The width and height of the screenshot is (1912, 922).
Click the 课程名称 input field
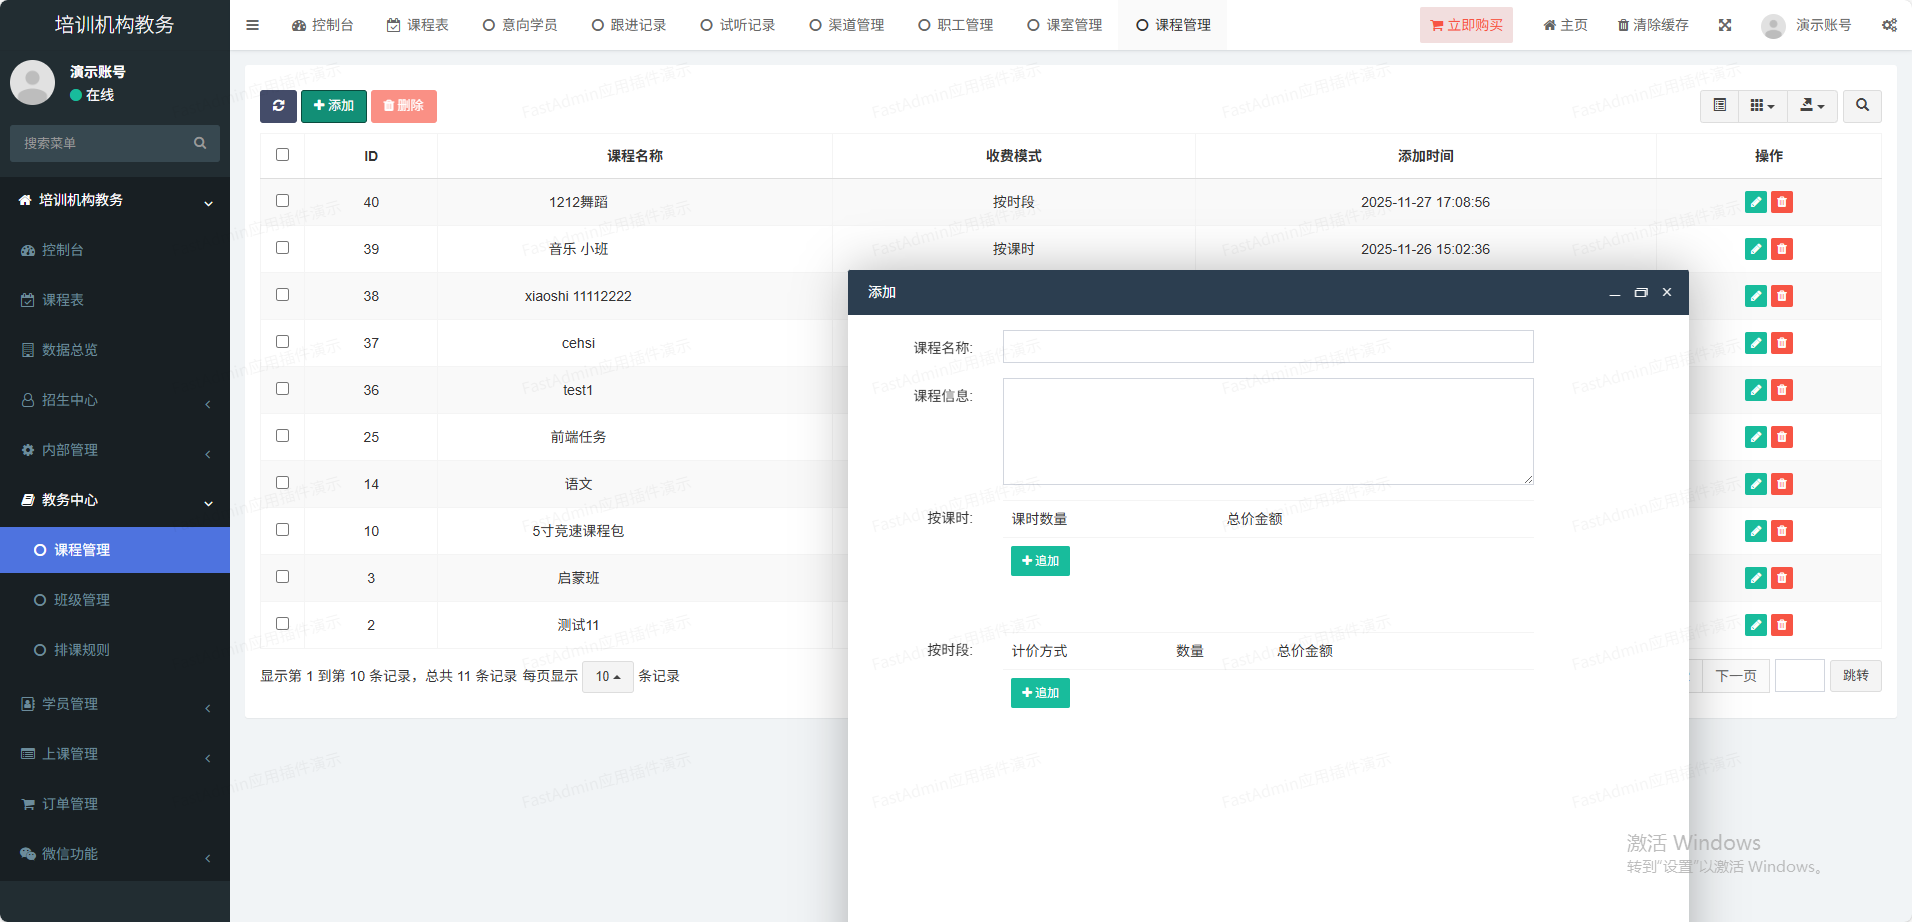(1267, 347)
